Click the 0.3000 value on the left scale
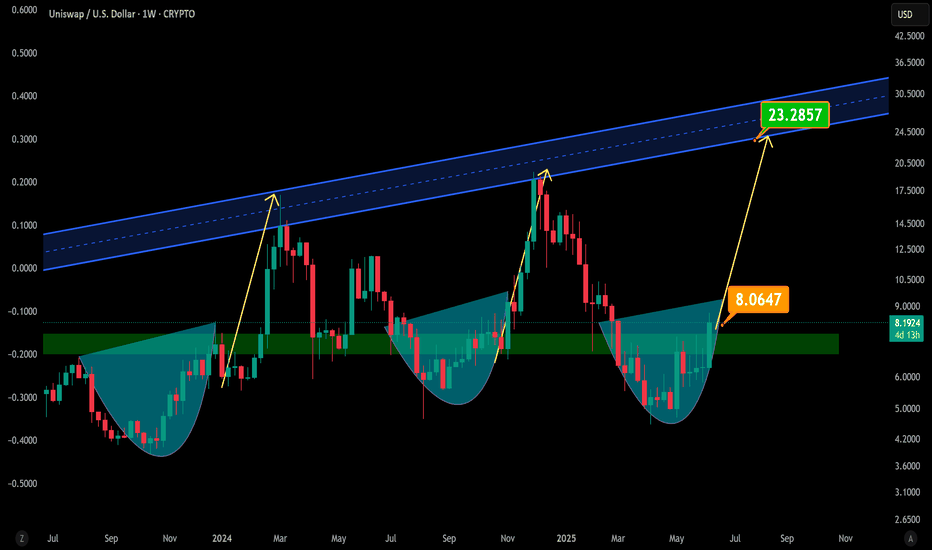The image size is (932, 550). pyautogui.click(x=24, y=139)
